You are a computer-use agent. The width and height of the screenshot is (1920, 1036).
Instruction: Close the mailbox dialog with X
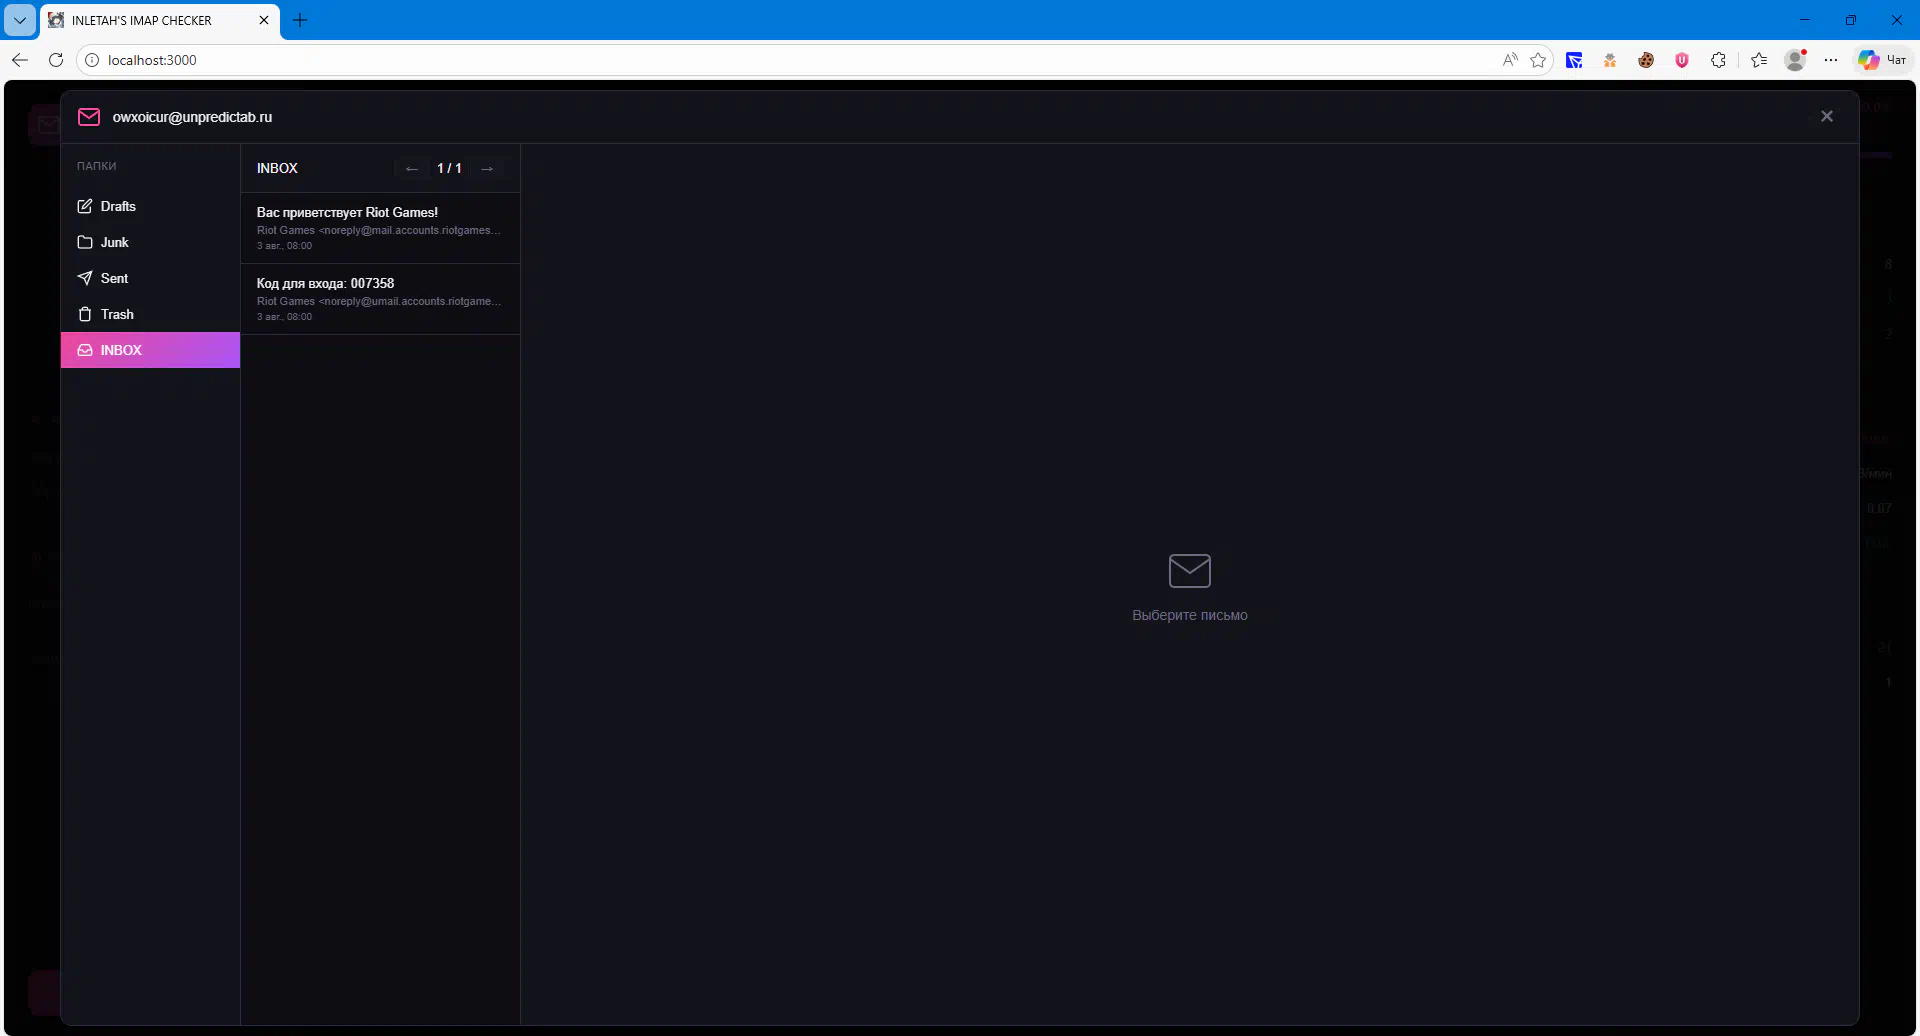[1826, 116]
